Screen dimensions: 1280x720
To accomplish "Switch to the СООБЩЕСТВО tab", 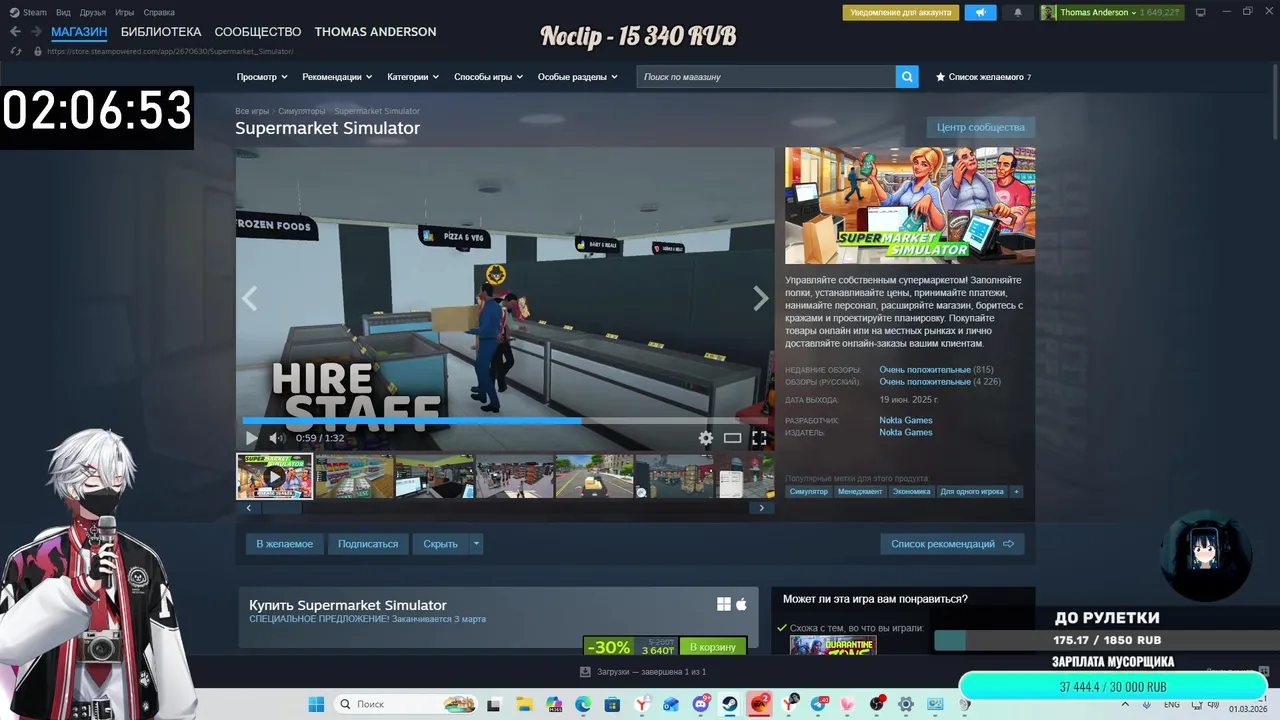I will pyautogui.click(x=258, y=32).
